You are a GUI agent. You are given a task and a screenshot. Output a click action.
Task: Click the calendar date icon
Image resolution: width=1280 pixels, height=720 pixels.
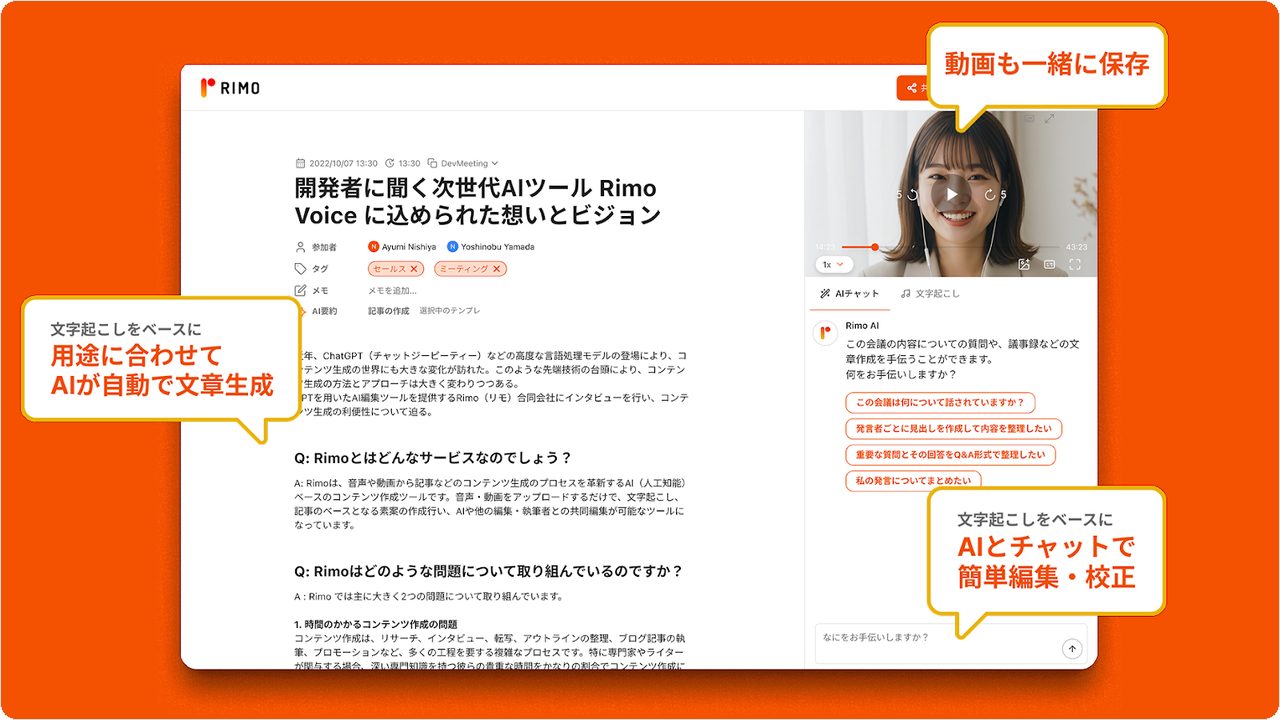click(300, 163)
